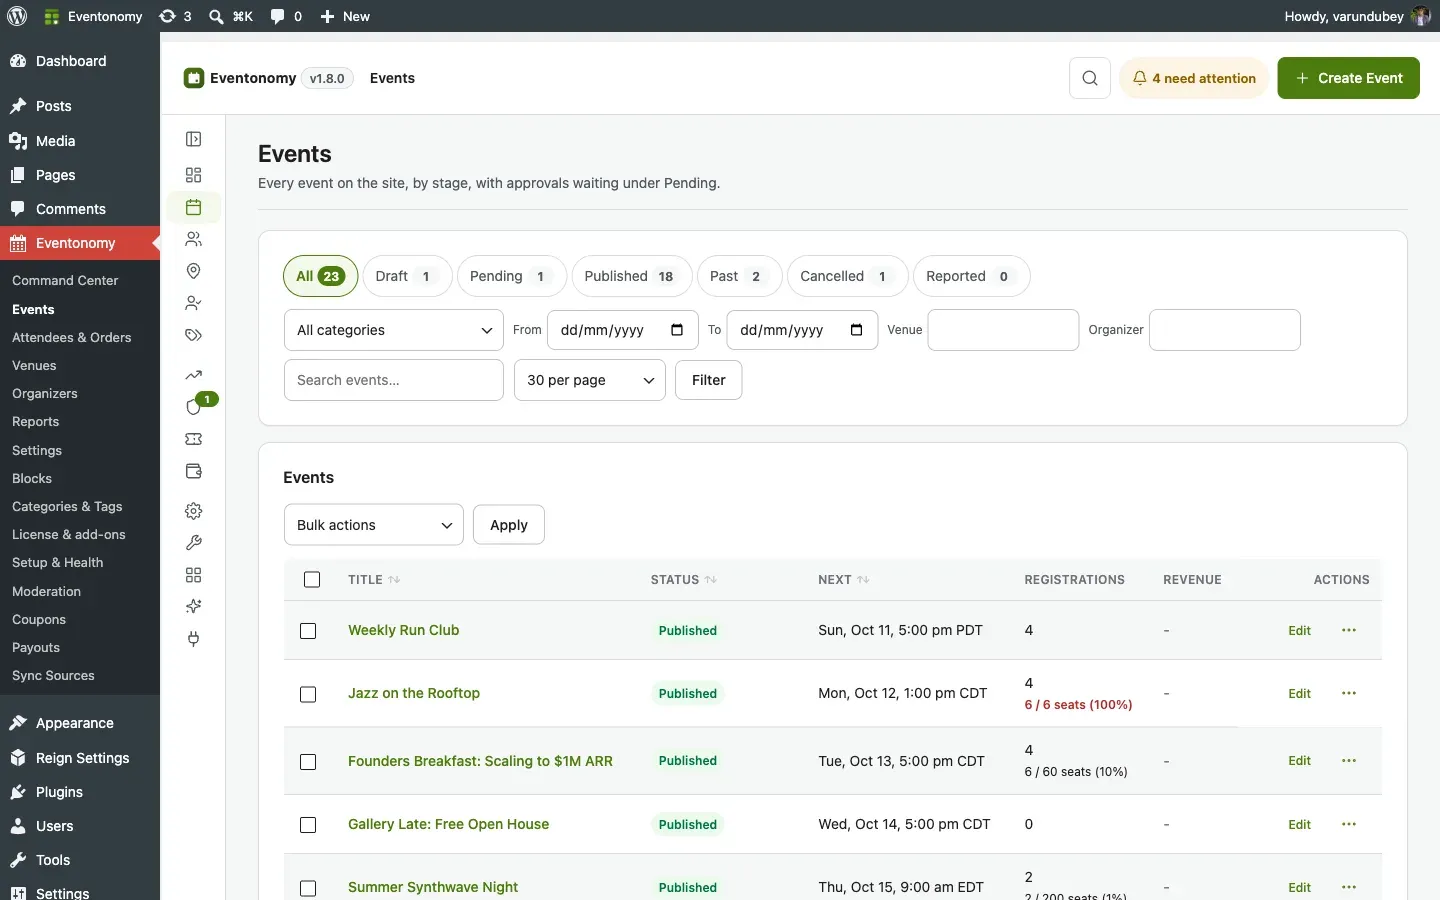1440x900 pixels.
Task: Open the From date picker calendar icon
Action: pyautogui.click(x=677, y=330)
